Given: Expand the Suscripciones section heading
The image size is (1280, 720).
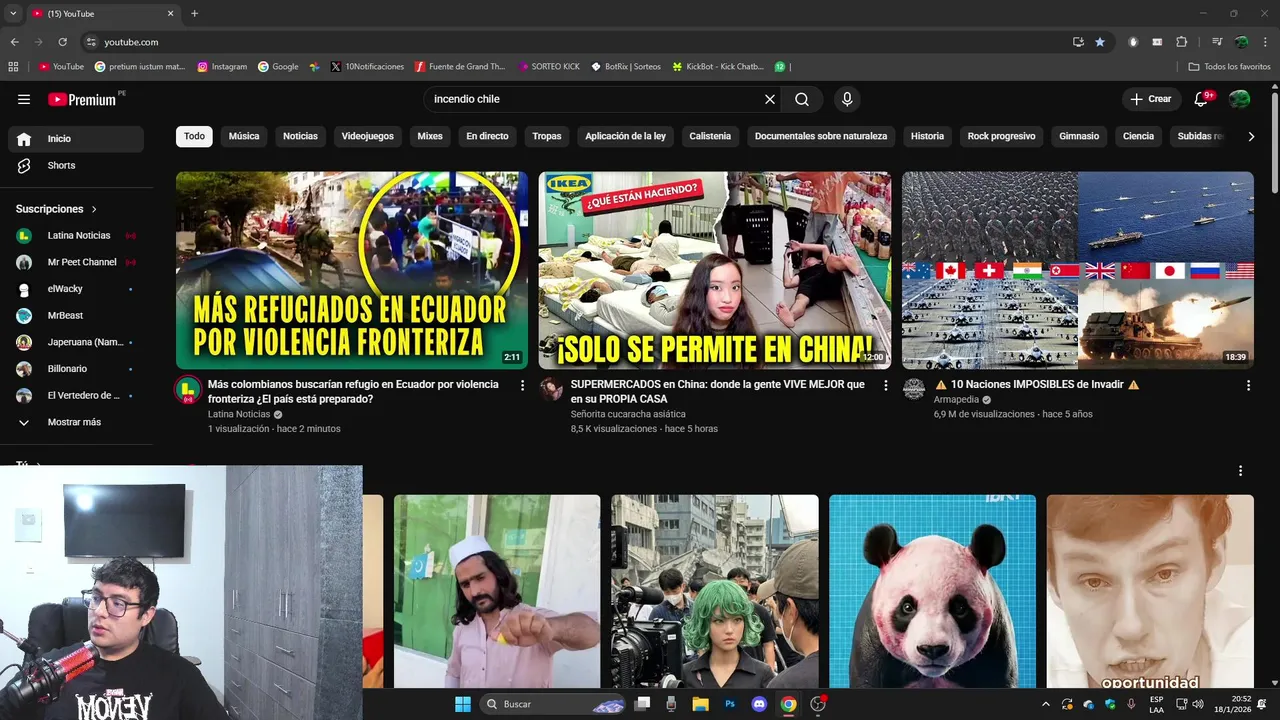Looking at the screenshot, I should 57,209.
